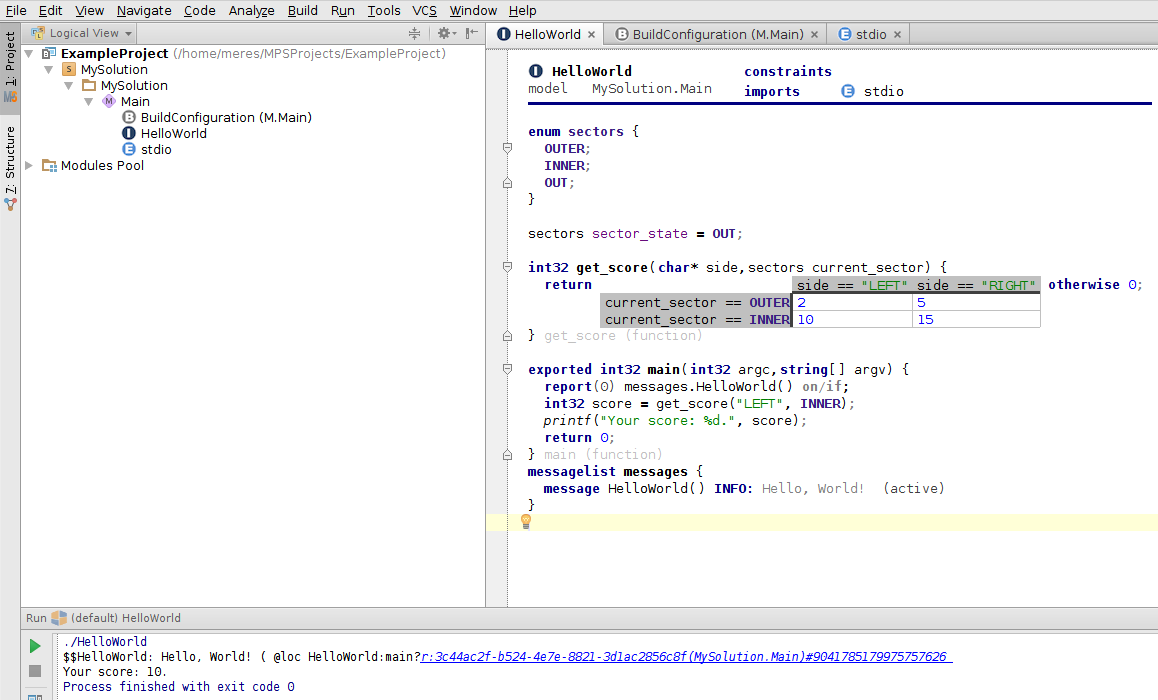Click the collapse all icon in project panel
Screen dimensions: 1158x700
tap(414, 33)
